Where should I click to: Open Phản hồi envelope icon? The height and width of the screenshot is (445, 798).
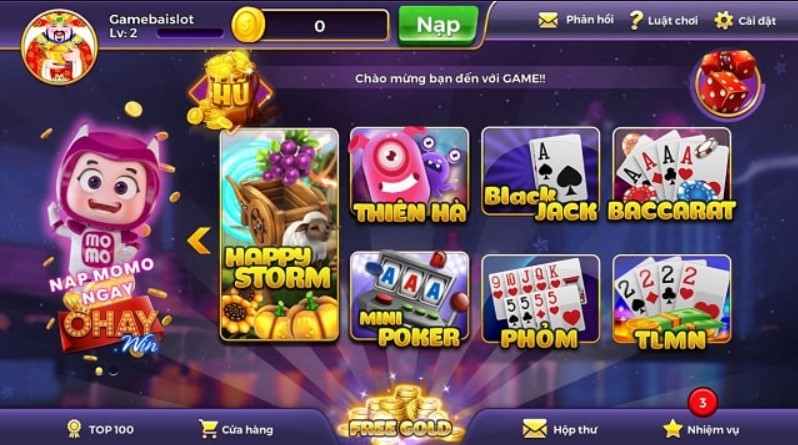pos(548,20)
